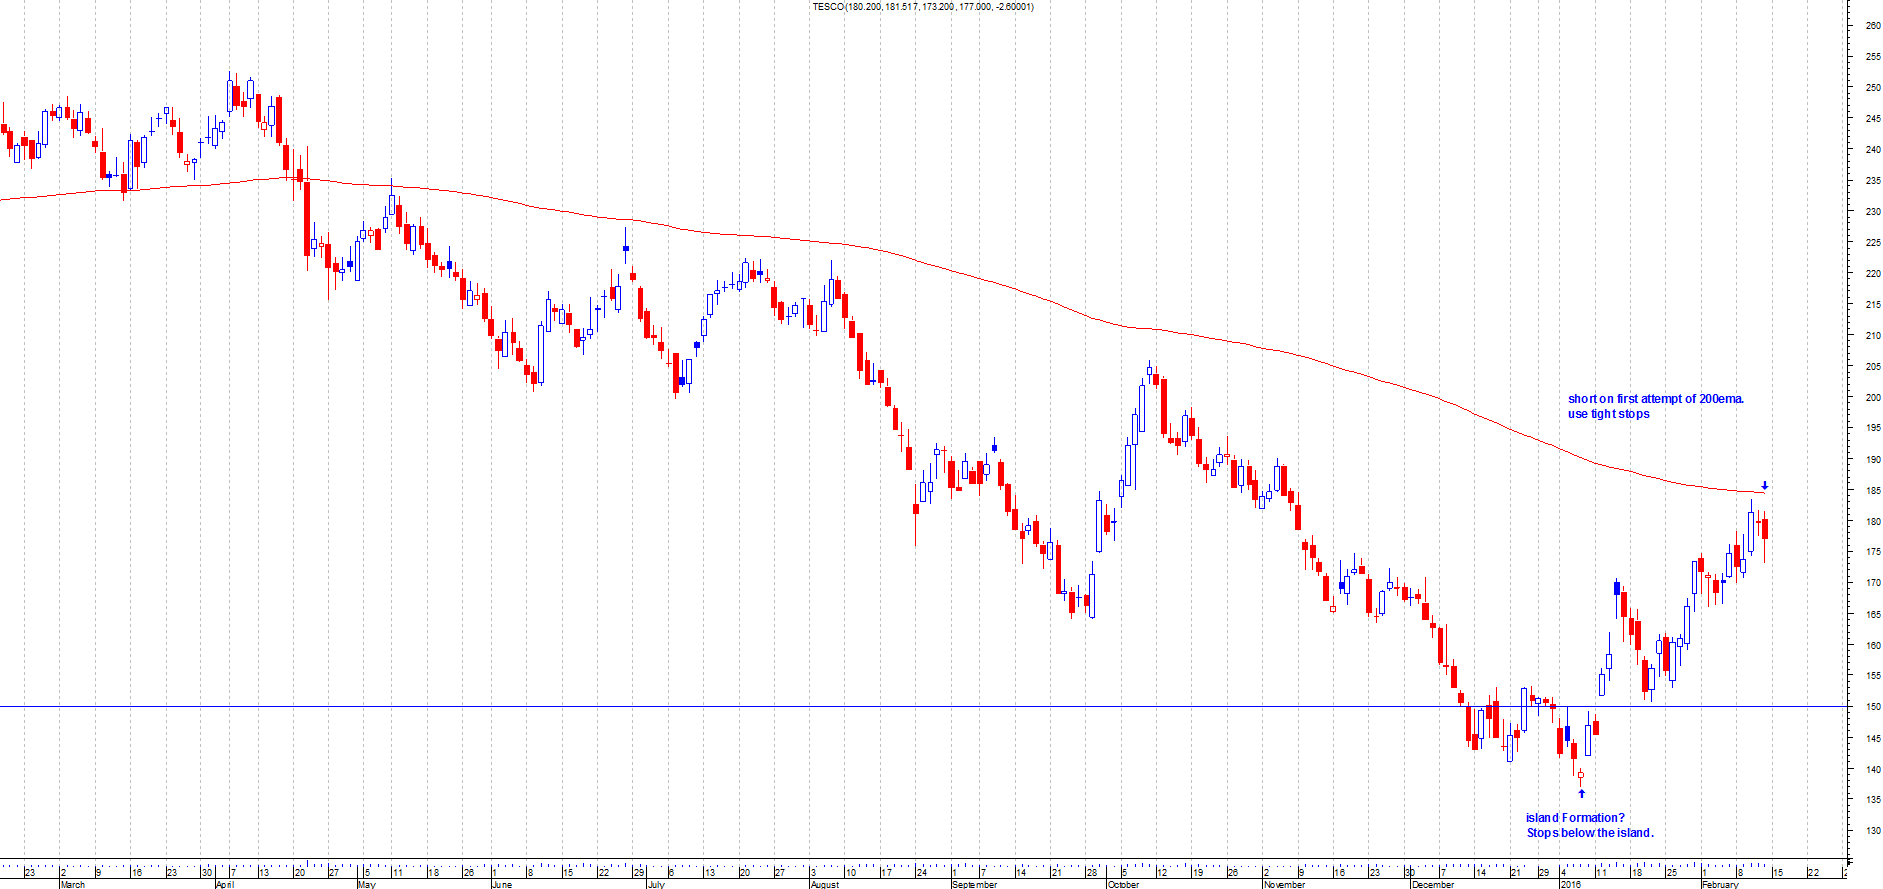Click the 150 price axis label
The height and width of the screenshot is (889, 1883).
click(x=1871, y=707)
